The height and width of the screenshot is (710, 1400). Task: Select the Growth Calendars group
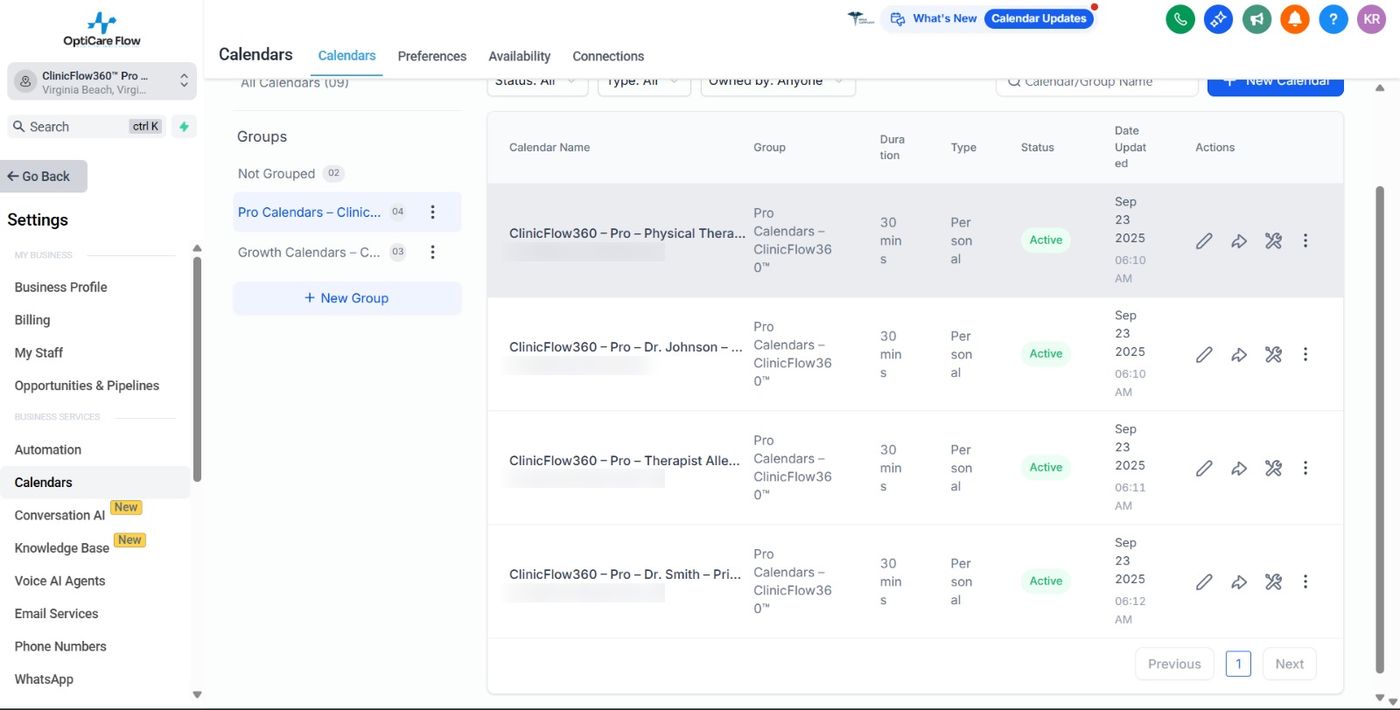tap(347, 252)
